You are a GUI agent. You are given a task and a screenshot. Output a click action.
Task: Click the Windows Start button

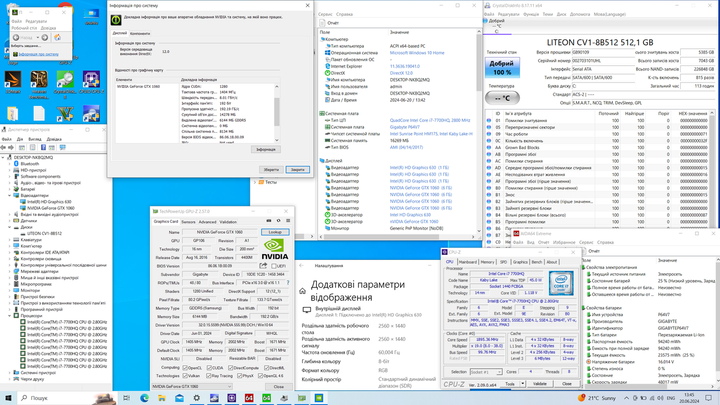(8, 398)
